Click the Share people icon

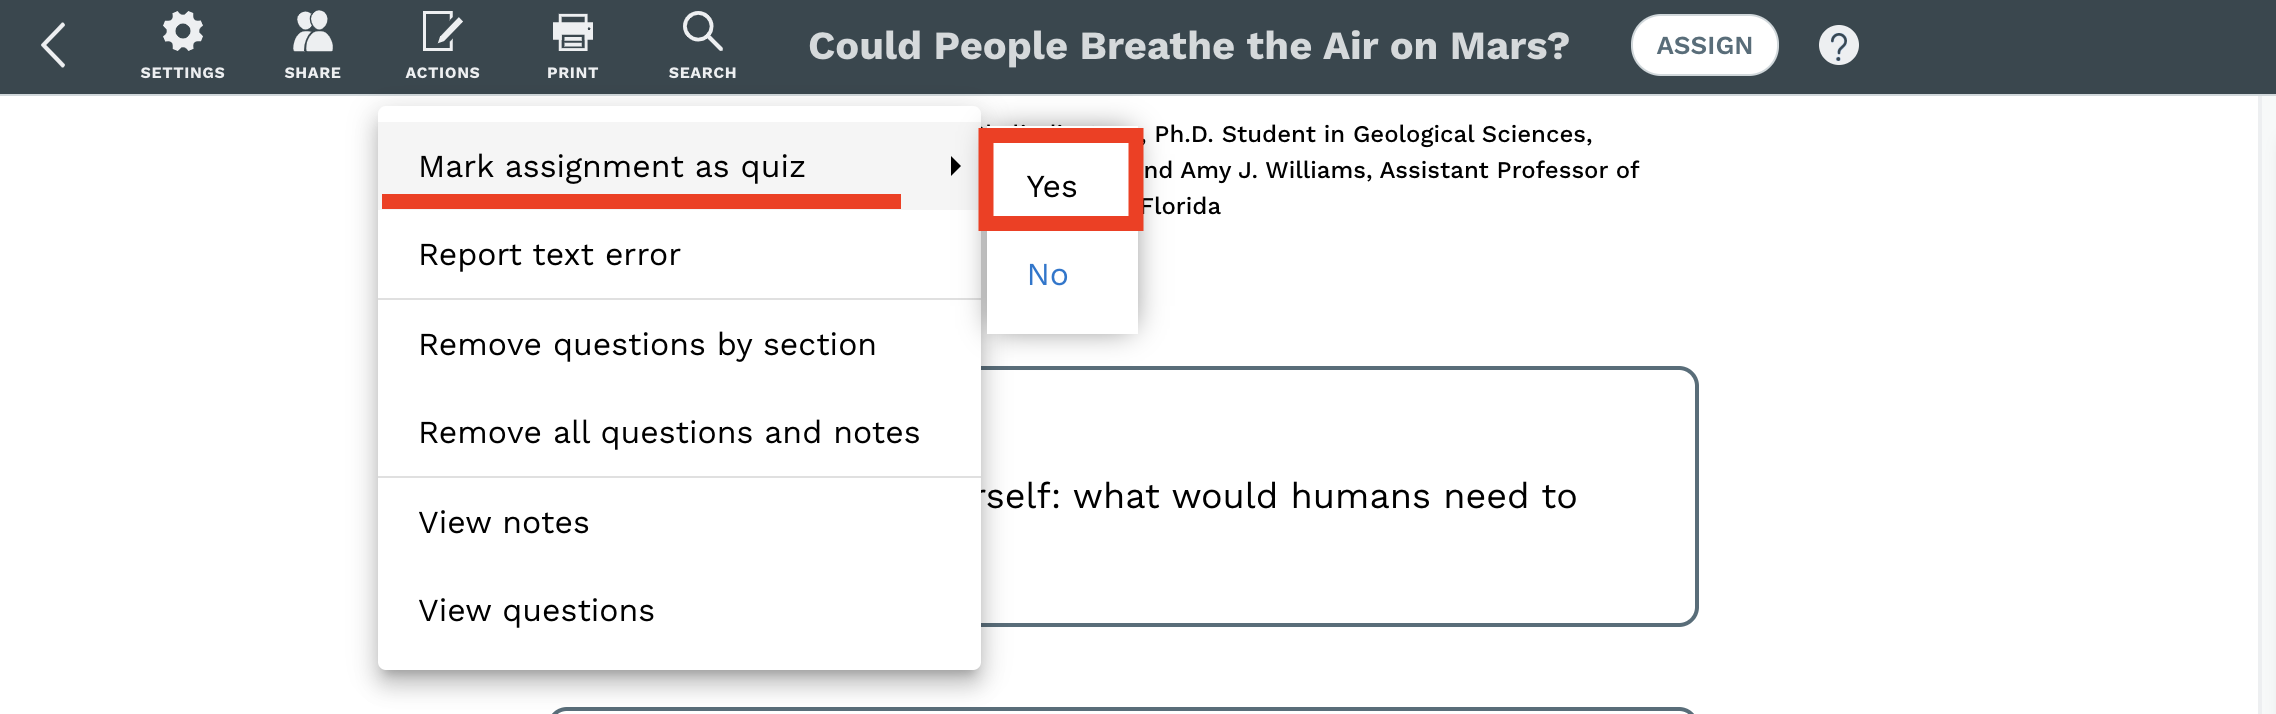(x=312, y=32)
